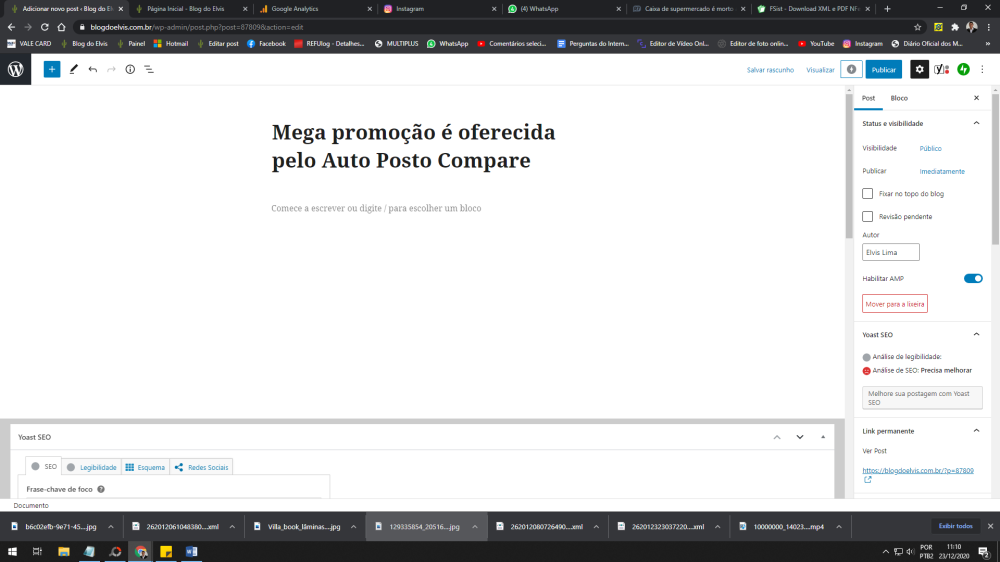This screenshot has height=562, width=1000.
Task: Click Salvar rascunho
Action: [770, 70]
